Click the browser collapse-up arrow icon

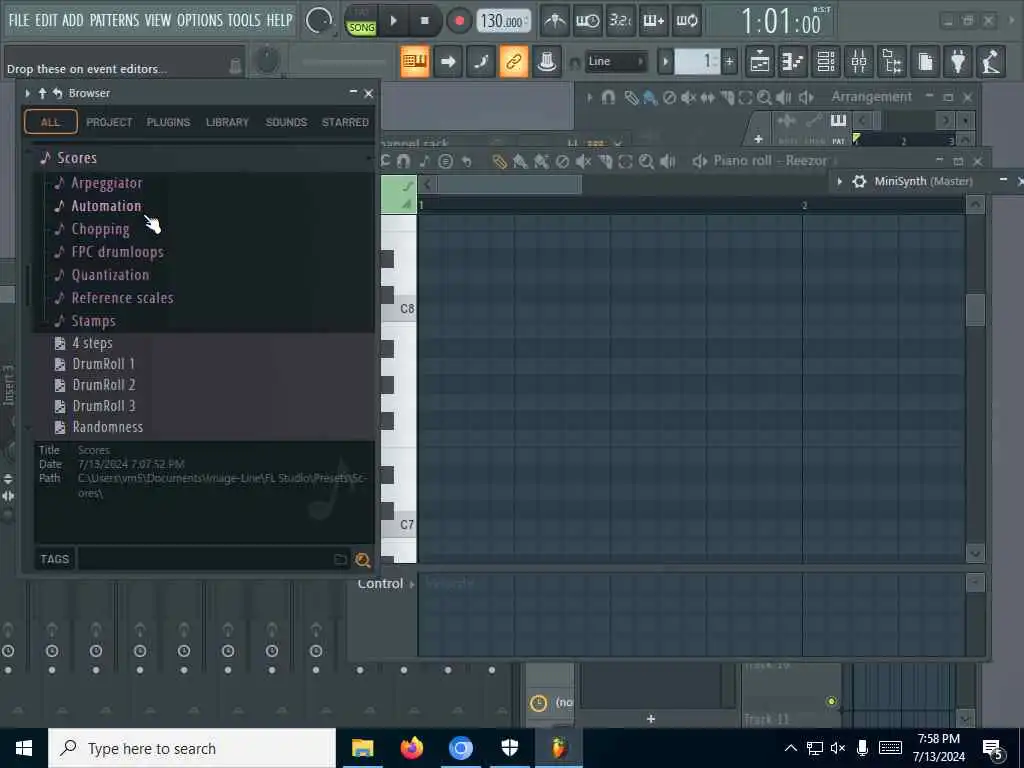pyautogui.click(x=42, y=93)
